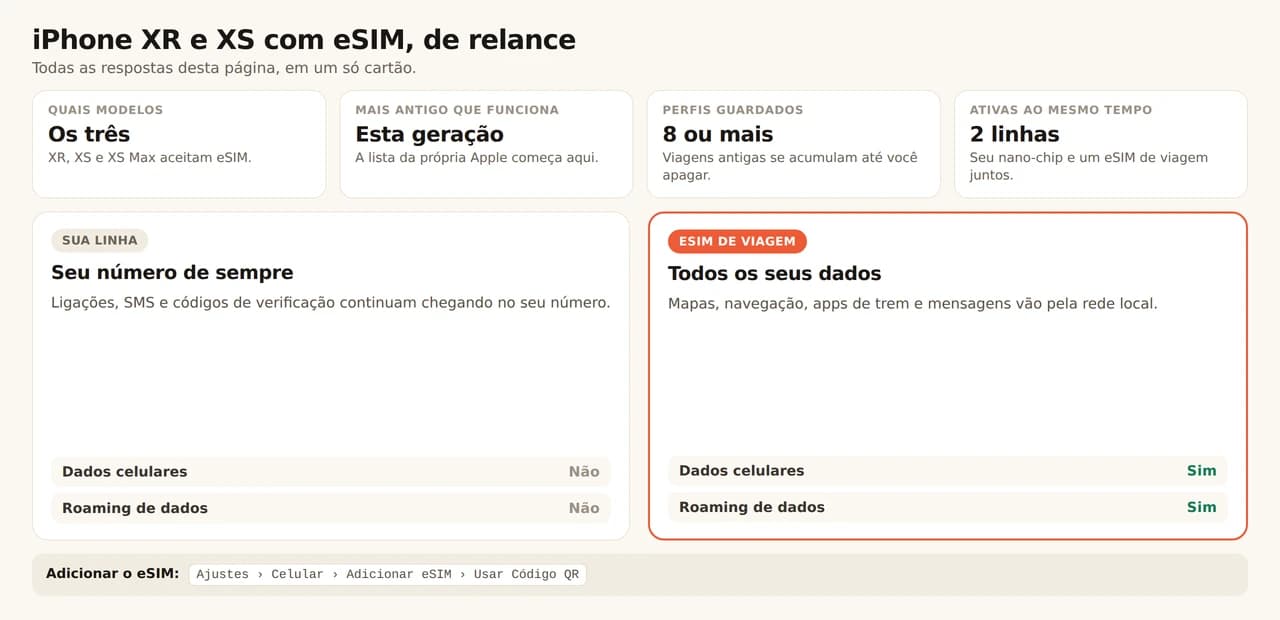This screenshot has height=620, width=1280.
Task: Click the "Seu número de sempre" heading
Action: pyautogui.click(x=172, y=272)
